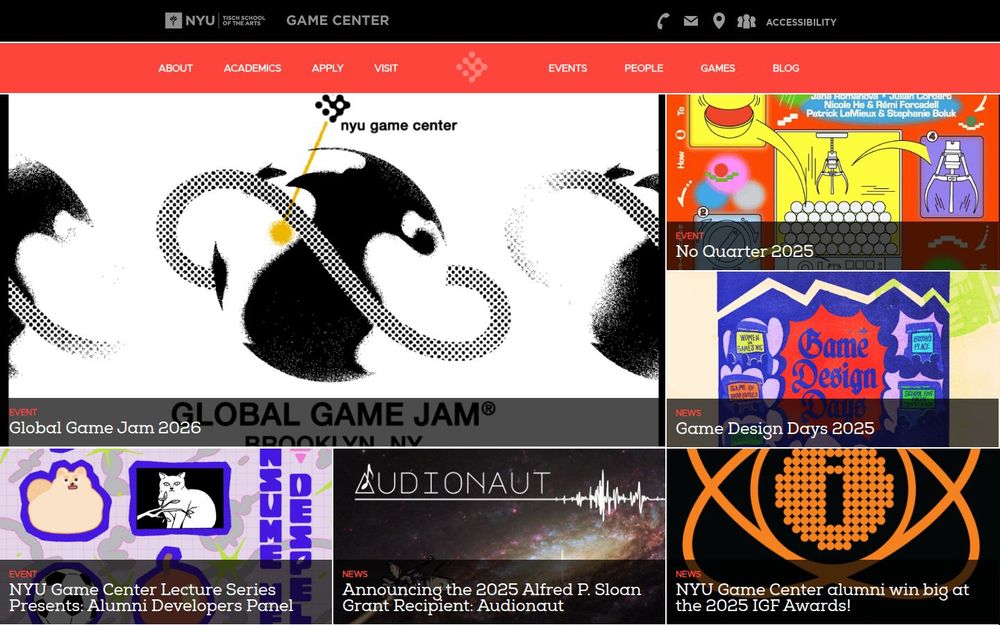Screen dimensions: 1000x625
Task: Click the Tisch School of the Arts text
Action: coord(243,20)
